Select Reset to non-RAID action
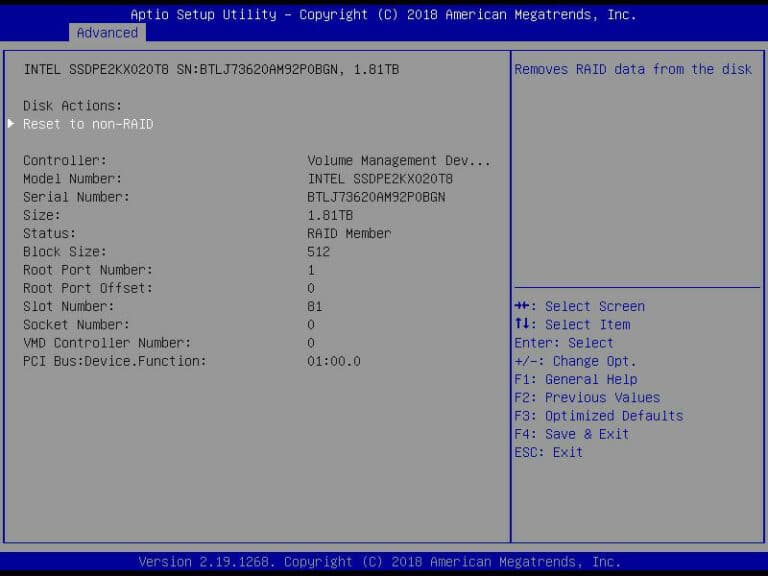Viewport: 768px width, 576px height. tap(88, 124)
